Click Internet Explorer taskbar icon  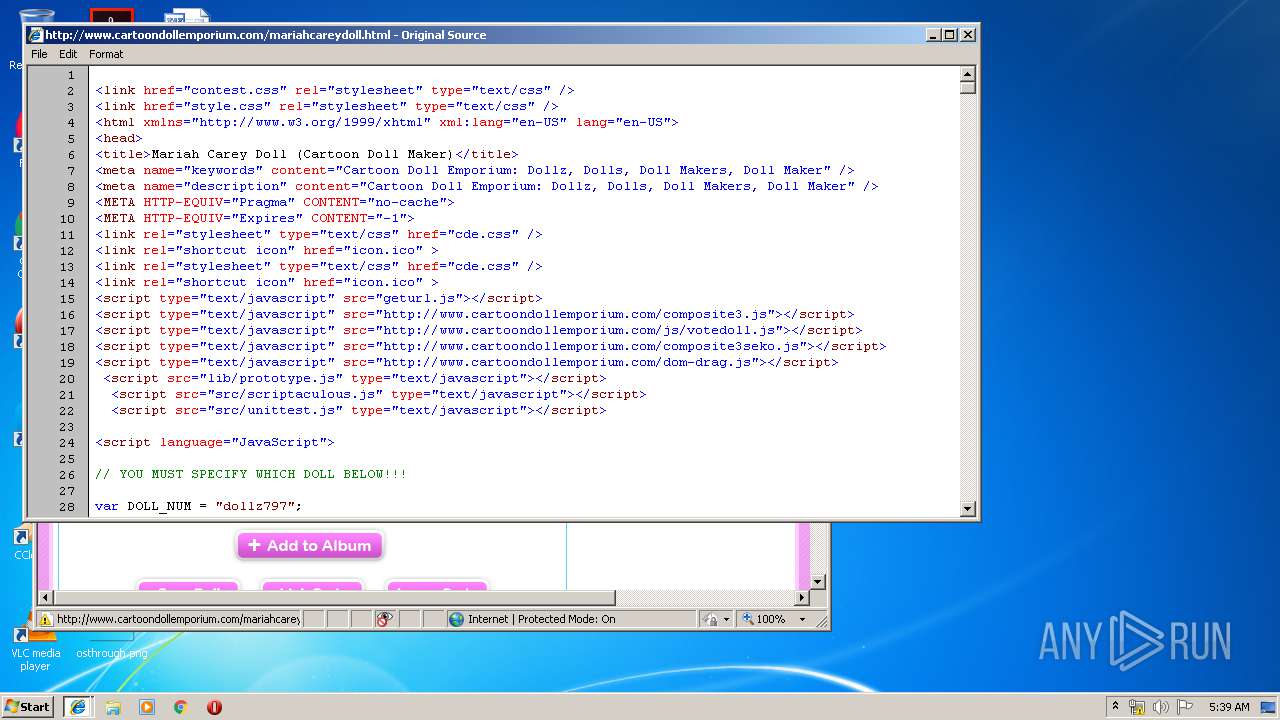(x=77, y=706)
